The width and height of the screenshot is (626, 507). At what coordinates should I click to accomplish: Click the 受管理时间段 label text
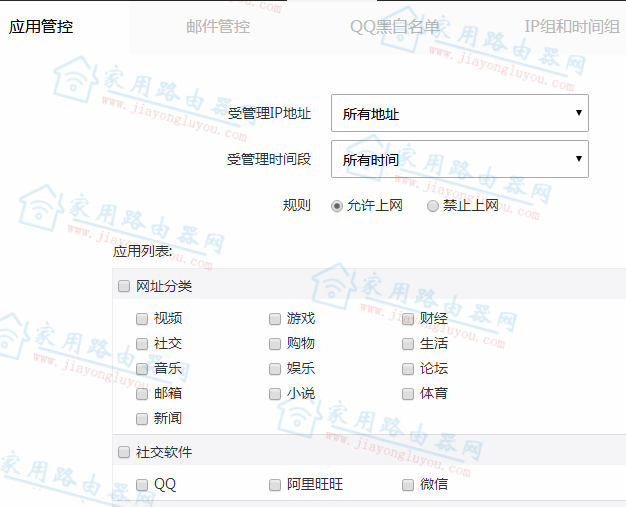[x=269, y=159]
